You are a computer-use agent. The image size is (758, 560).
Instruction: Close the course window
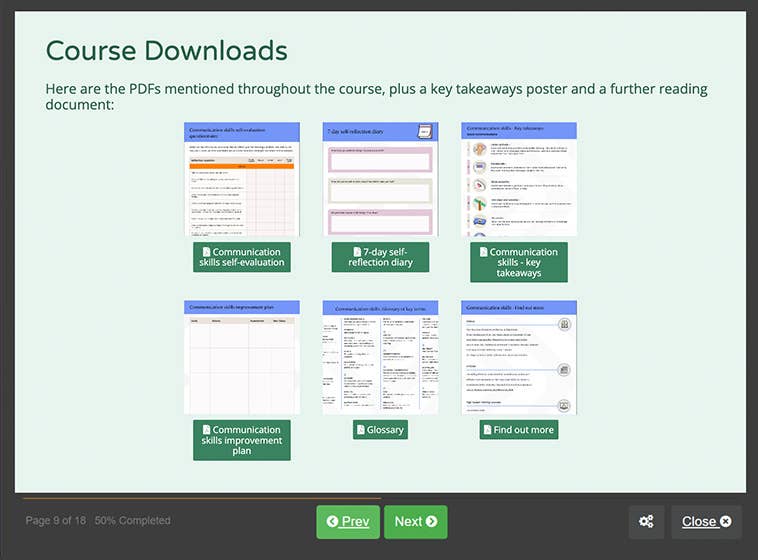tap(706, 522)
